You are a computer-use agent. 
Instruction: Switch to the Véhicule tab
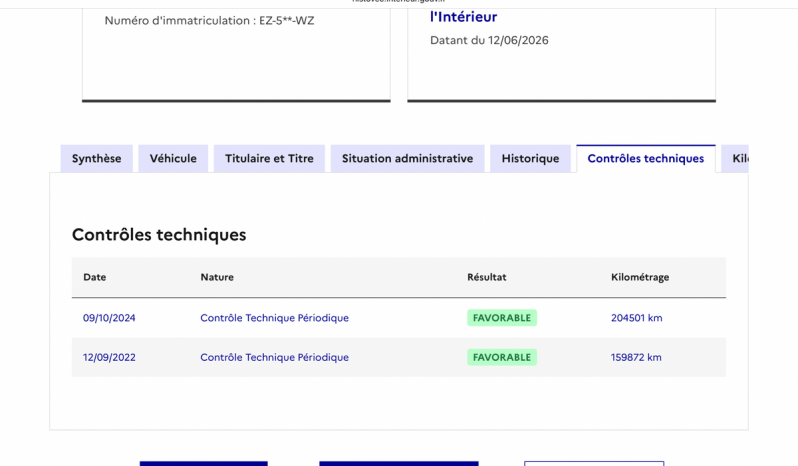(173, 158)
